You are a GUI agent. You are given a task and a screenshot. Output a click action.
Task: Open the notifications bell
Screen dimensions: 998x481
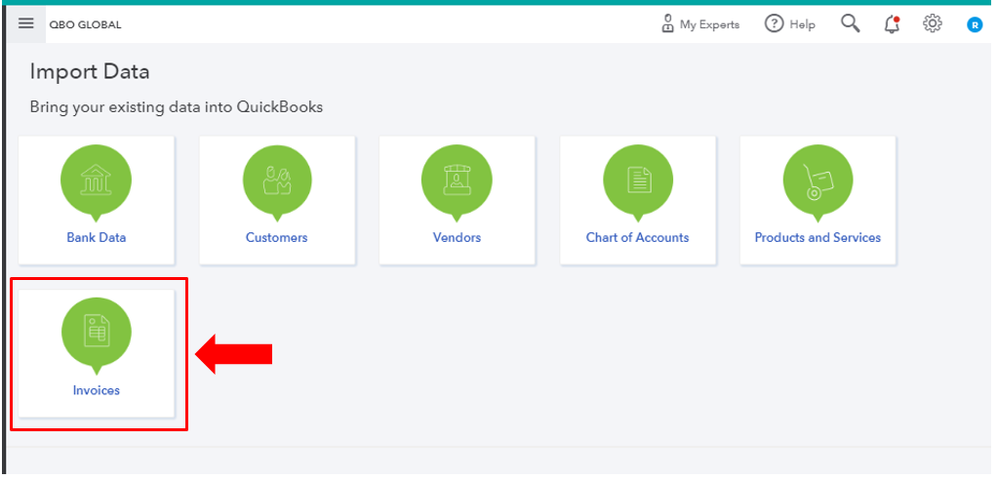coord(892,24)
